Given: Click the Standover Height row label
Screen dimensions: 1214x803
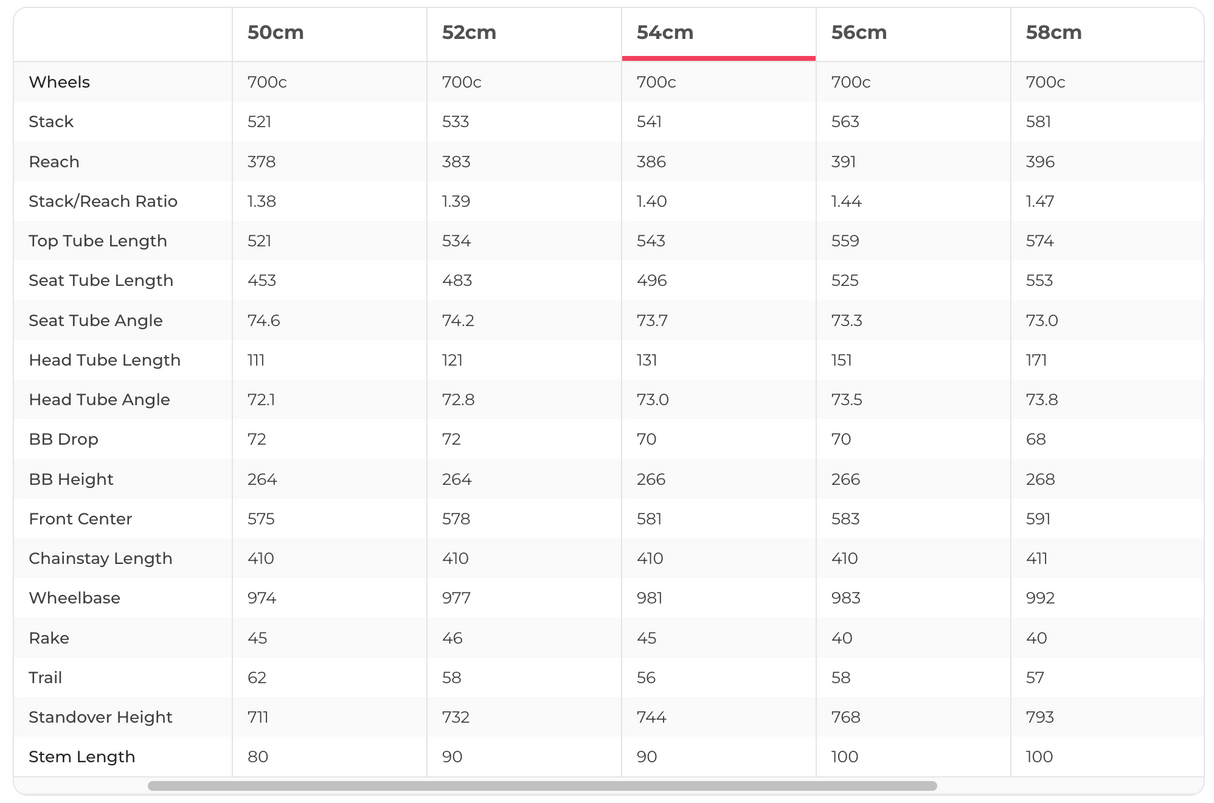Looking at the screenshot, I should (100, 717).
